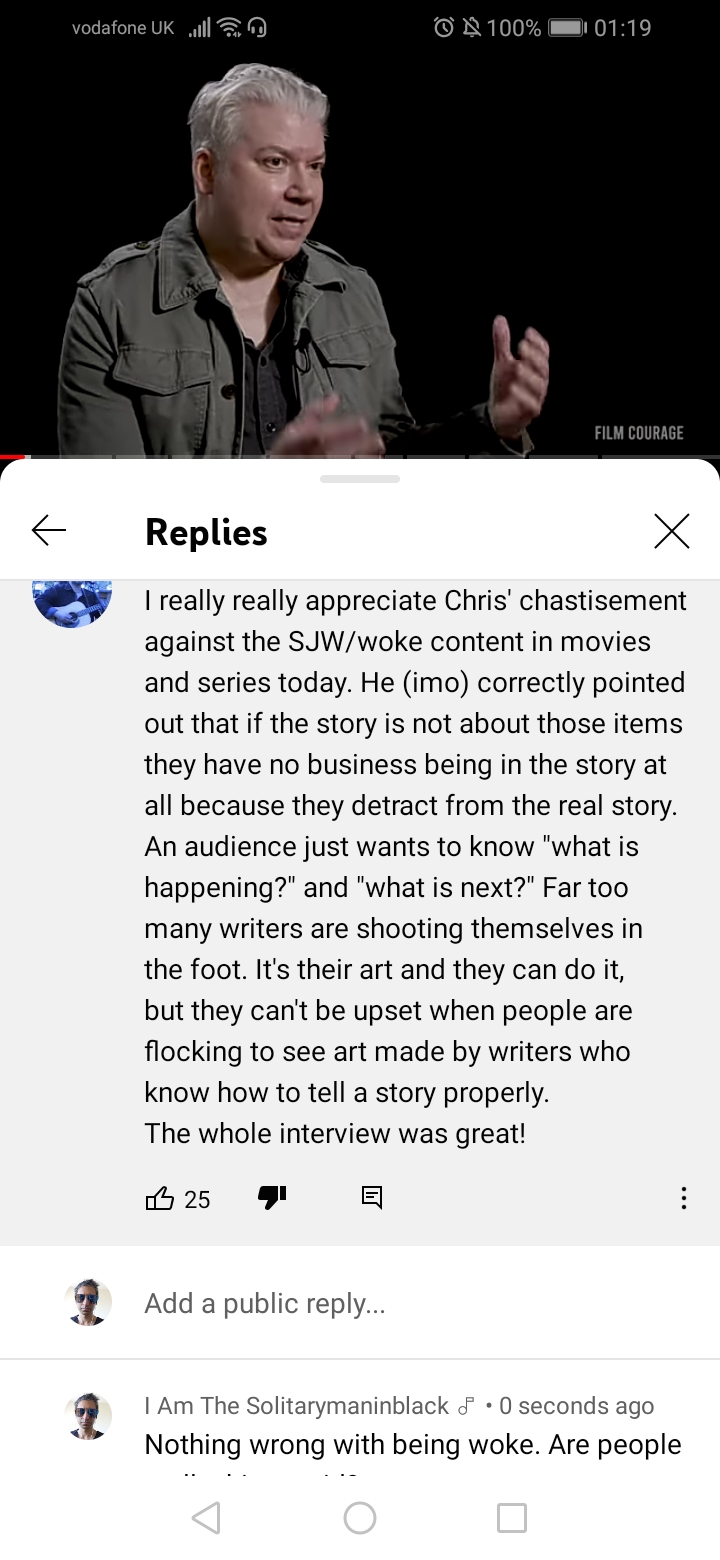This screenshot has width=720, height=1560.
Task: Close the Replies panel with X
Action: [x=672, y=531]
